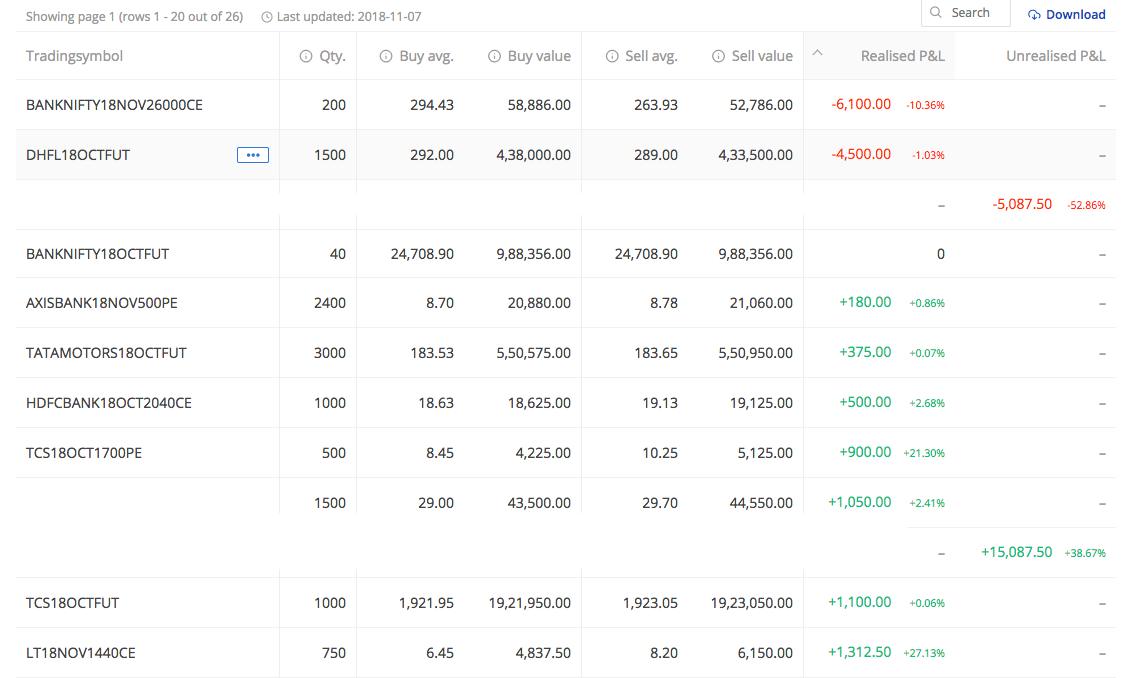Click the download cloud icon
The height and width of the screenshot is (678, 1134).
pyautogui.click(x=1034, y=14)
